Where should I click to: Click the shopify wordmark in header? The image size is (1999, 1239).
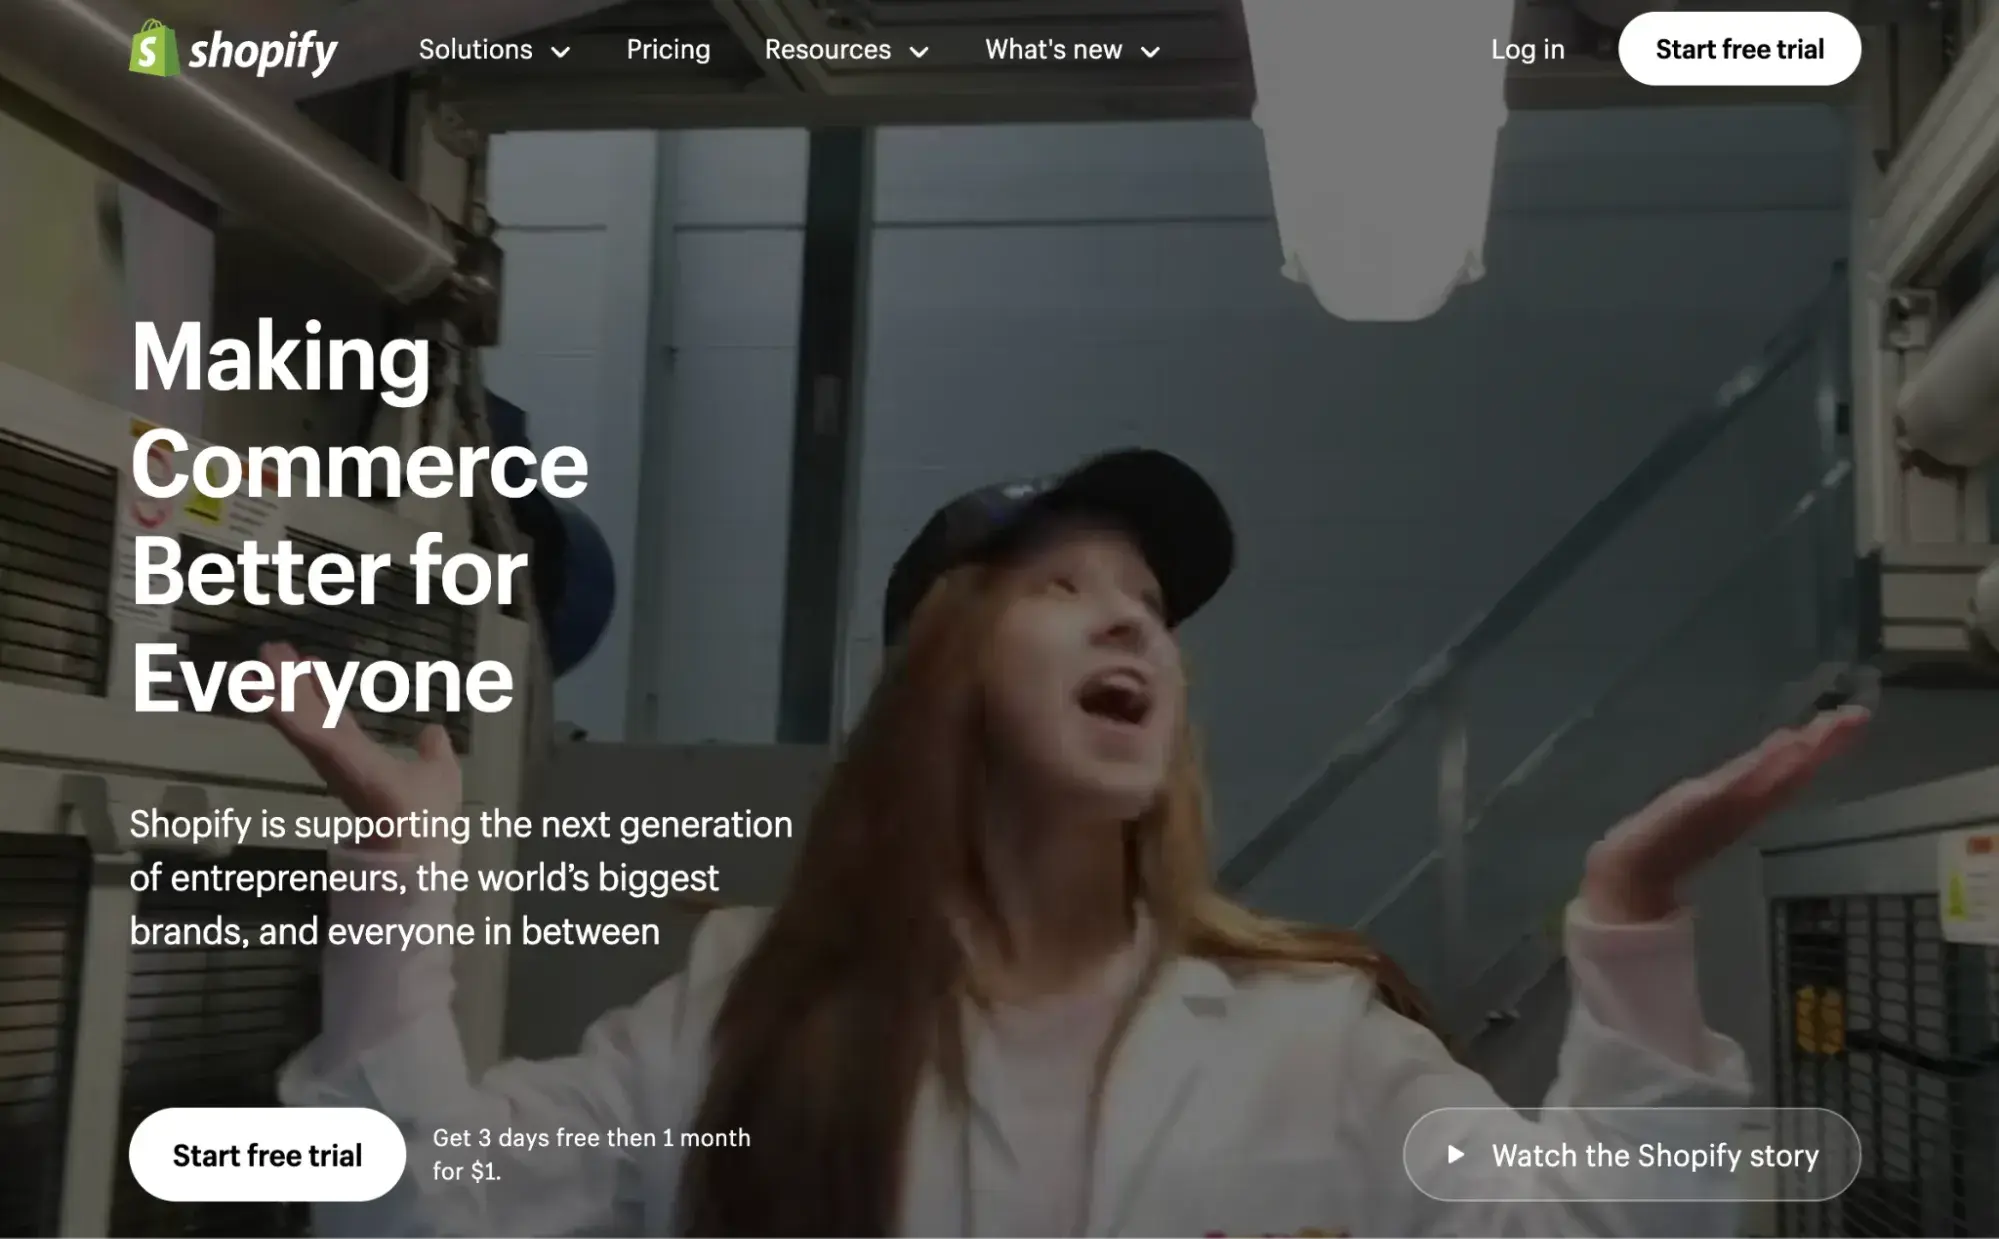264,51
